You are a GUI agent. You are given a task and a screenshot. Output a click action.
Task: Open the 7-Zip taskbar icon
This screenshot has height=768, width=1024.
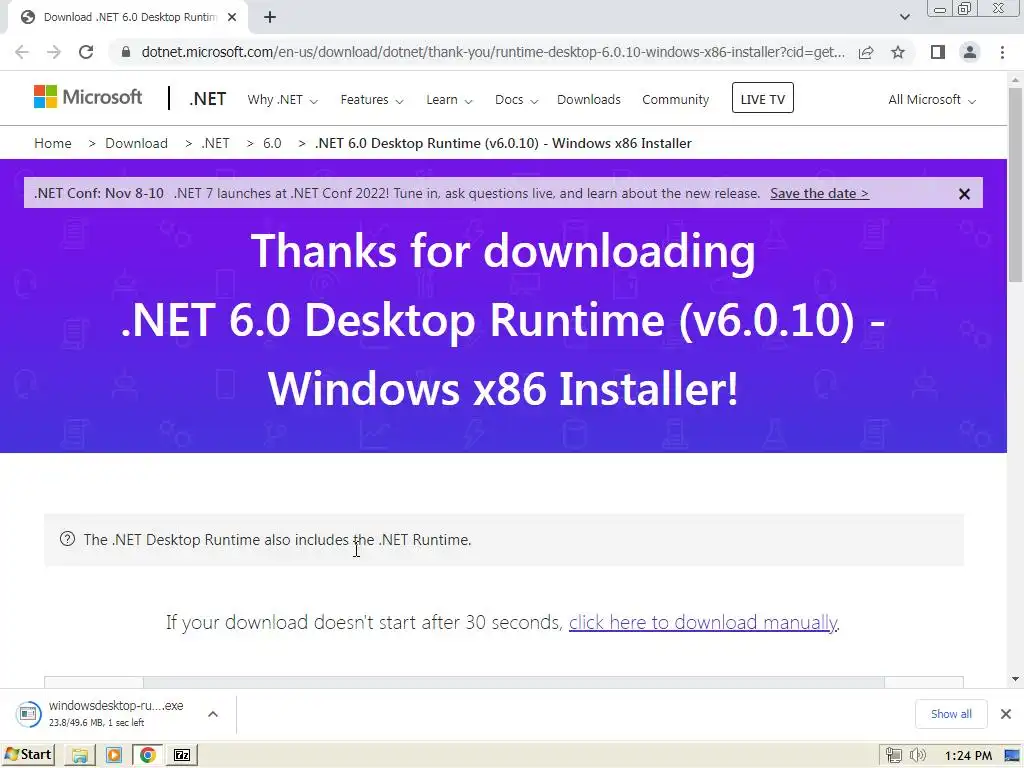pos(182,756)
